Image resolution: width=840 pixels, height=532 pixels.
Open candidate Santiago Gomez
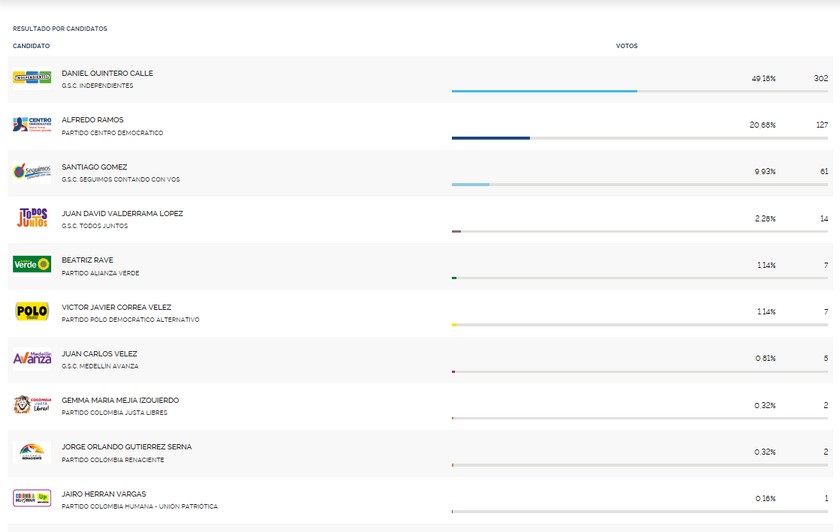[94, 167]
